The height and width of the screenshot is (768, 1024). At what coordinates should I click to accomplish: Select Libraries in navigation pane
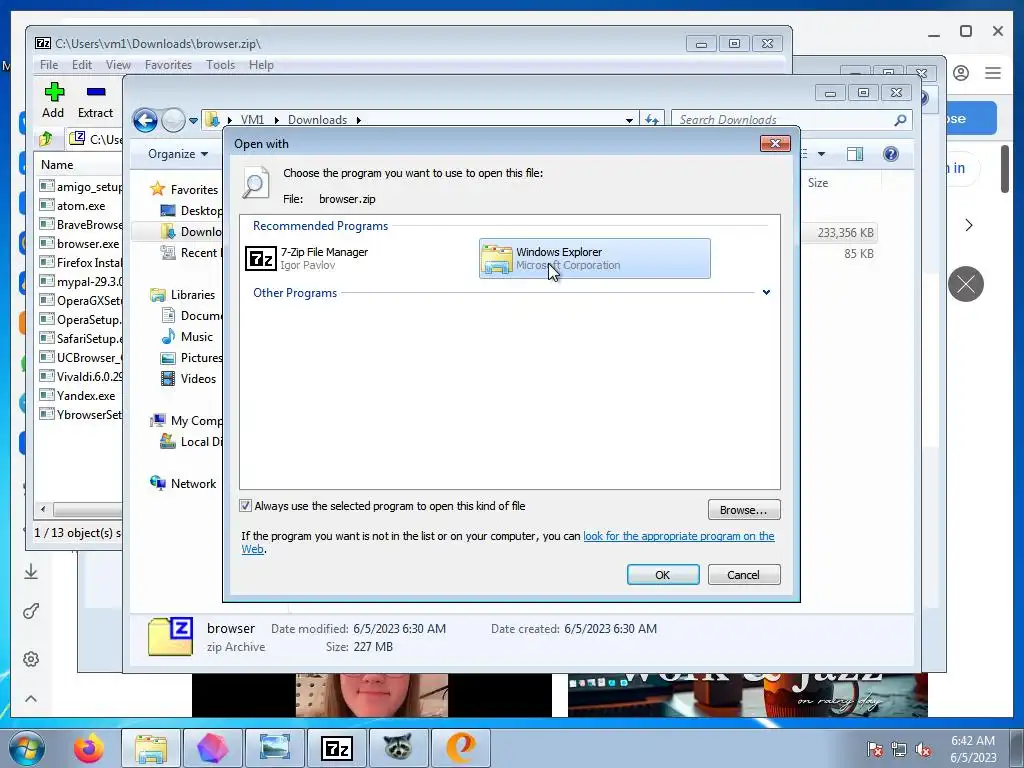tap(193, 295)
